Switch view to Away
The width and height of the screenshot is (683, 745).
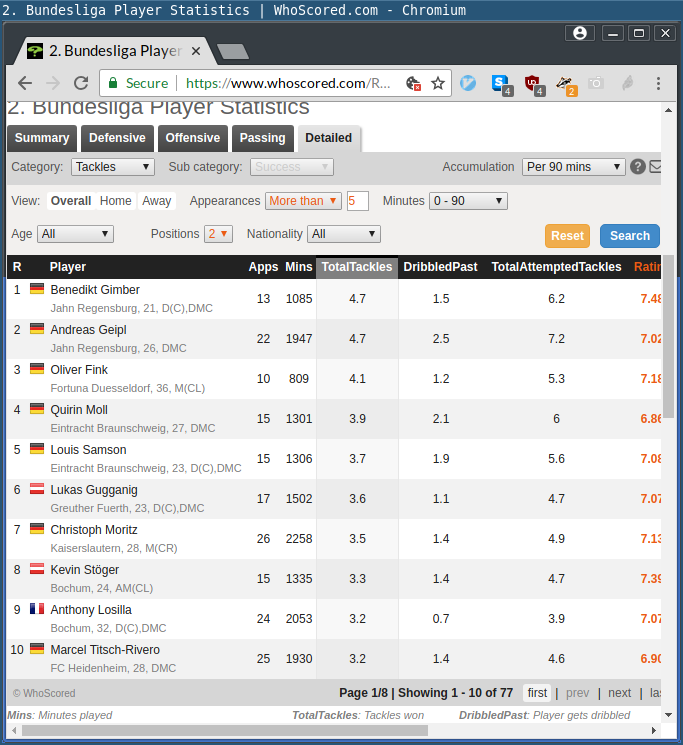tap(157, 201)
